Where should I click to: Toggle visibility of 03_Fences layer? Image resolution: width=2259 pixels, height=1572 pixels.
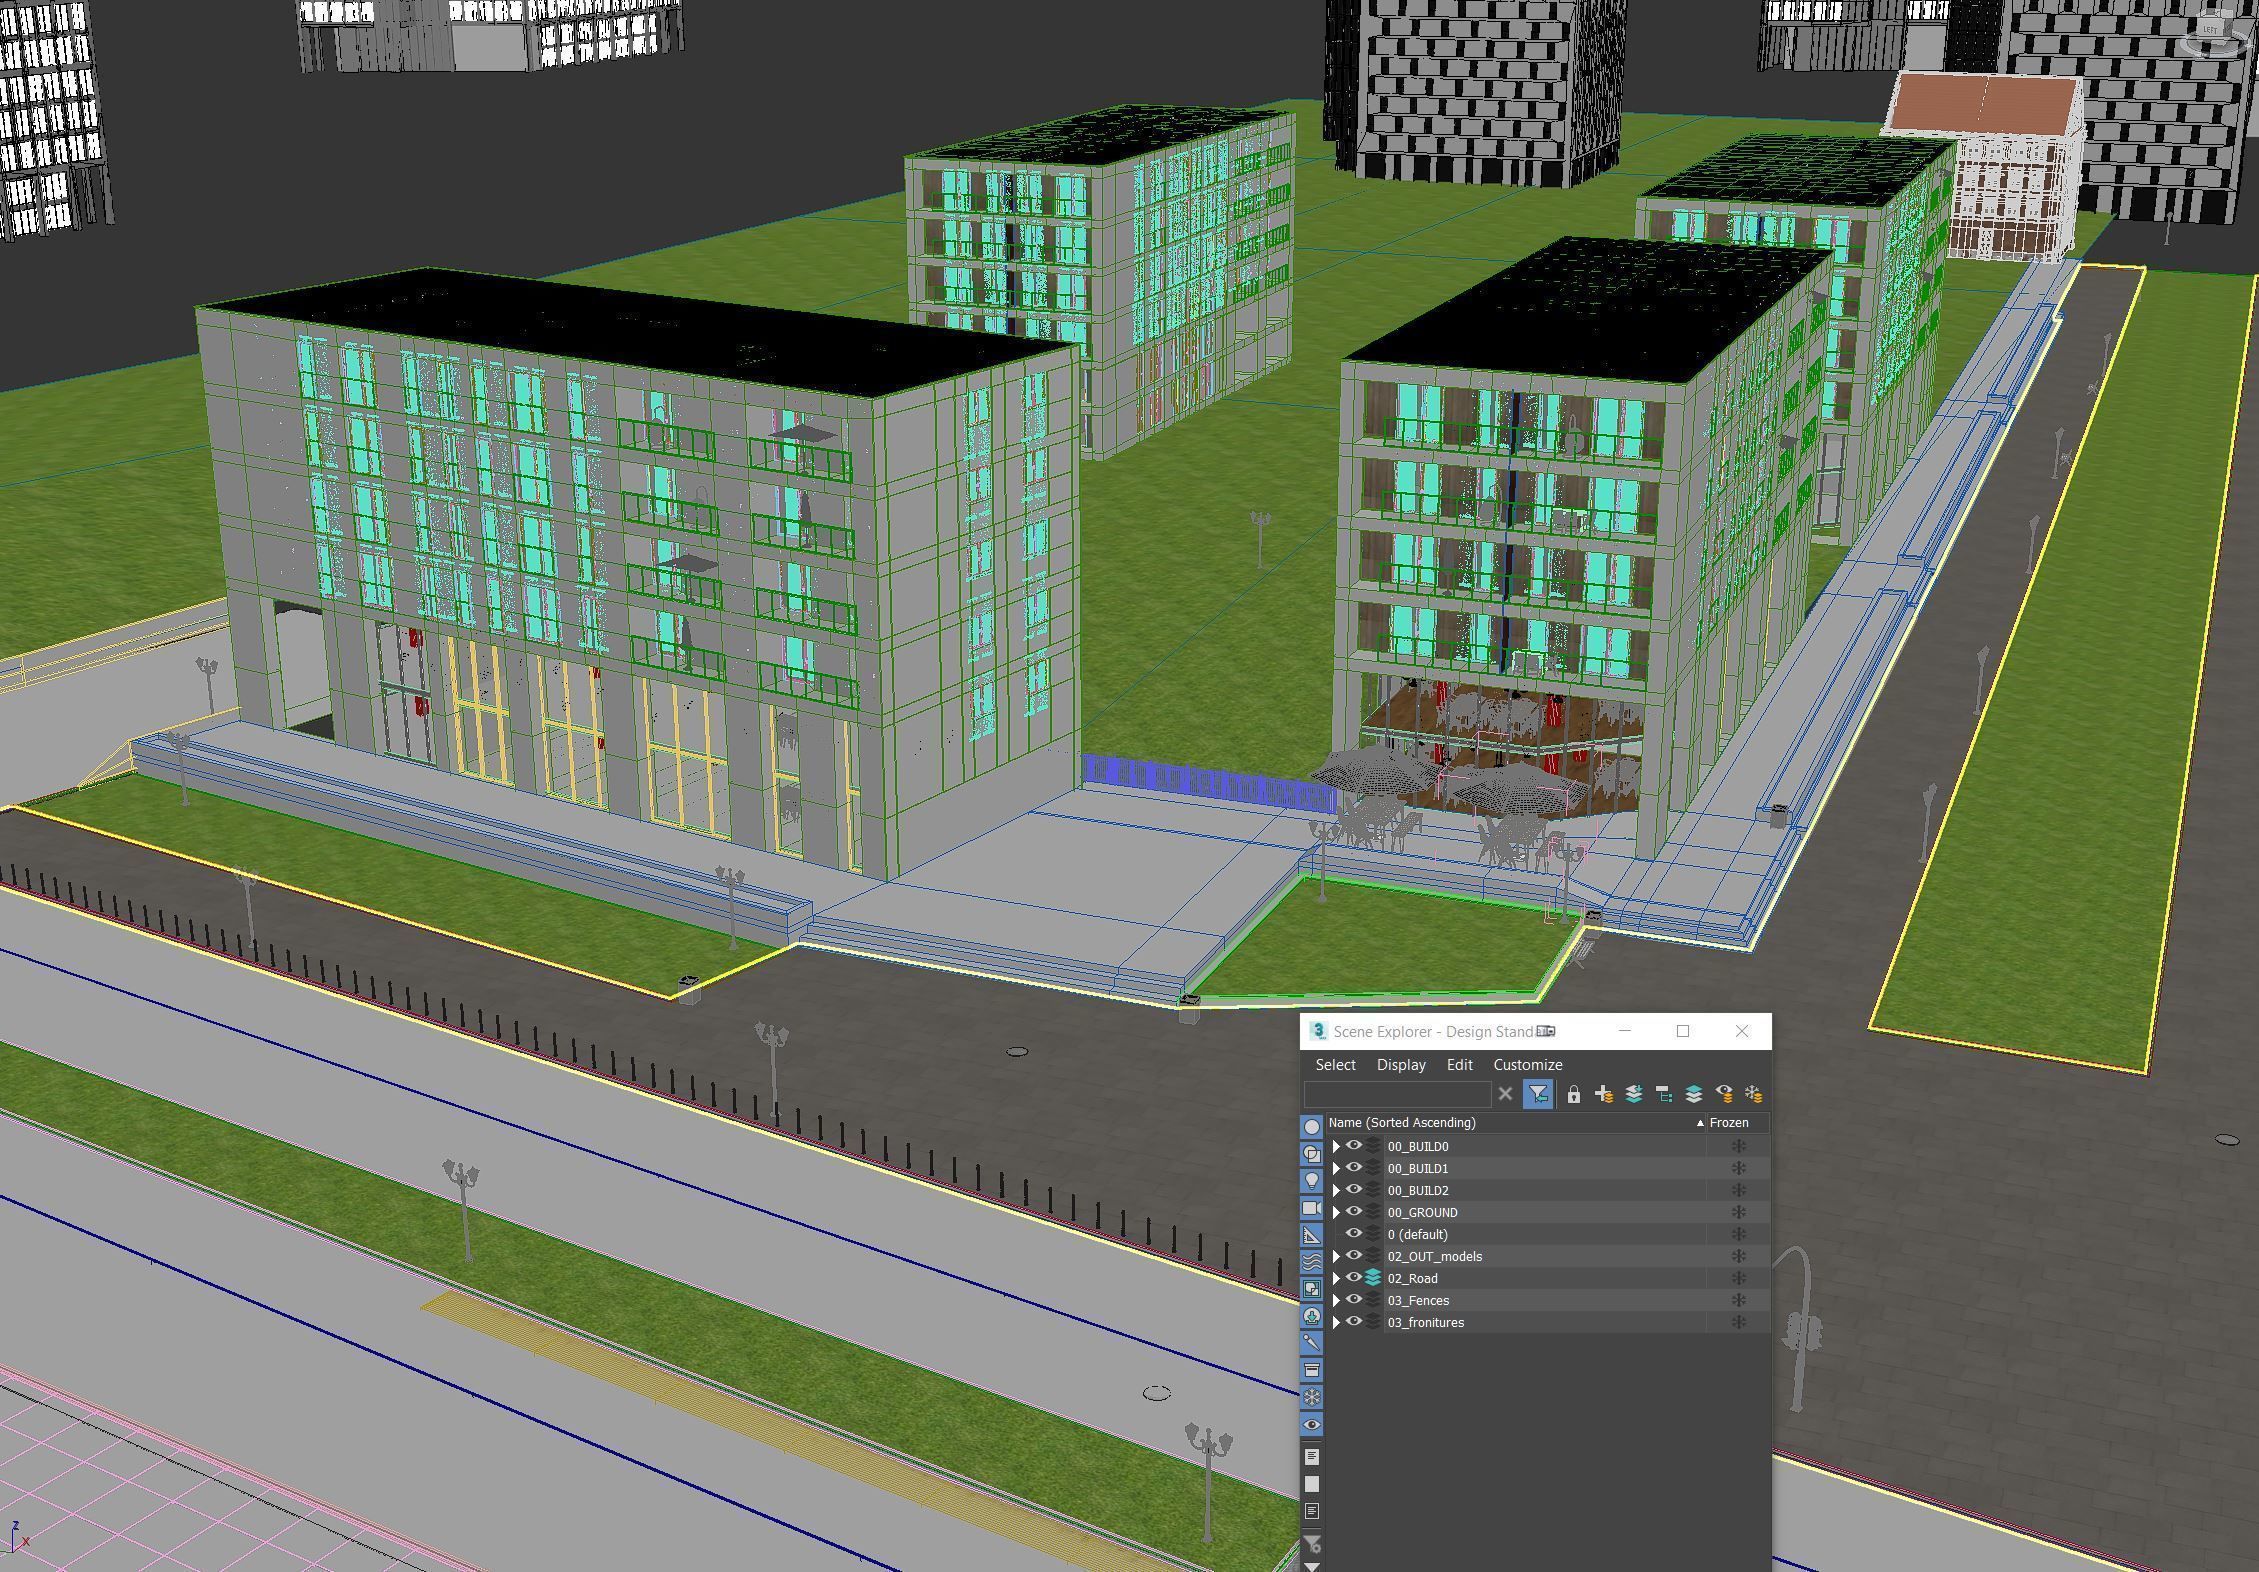[1354, 1300]
